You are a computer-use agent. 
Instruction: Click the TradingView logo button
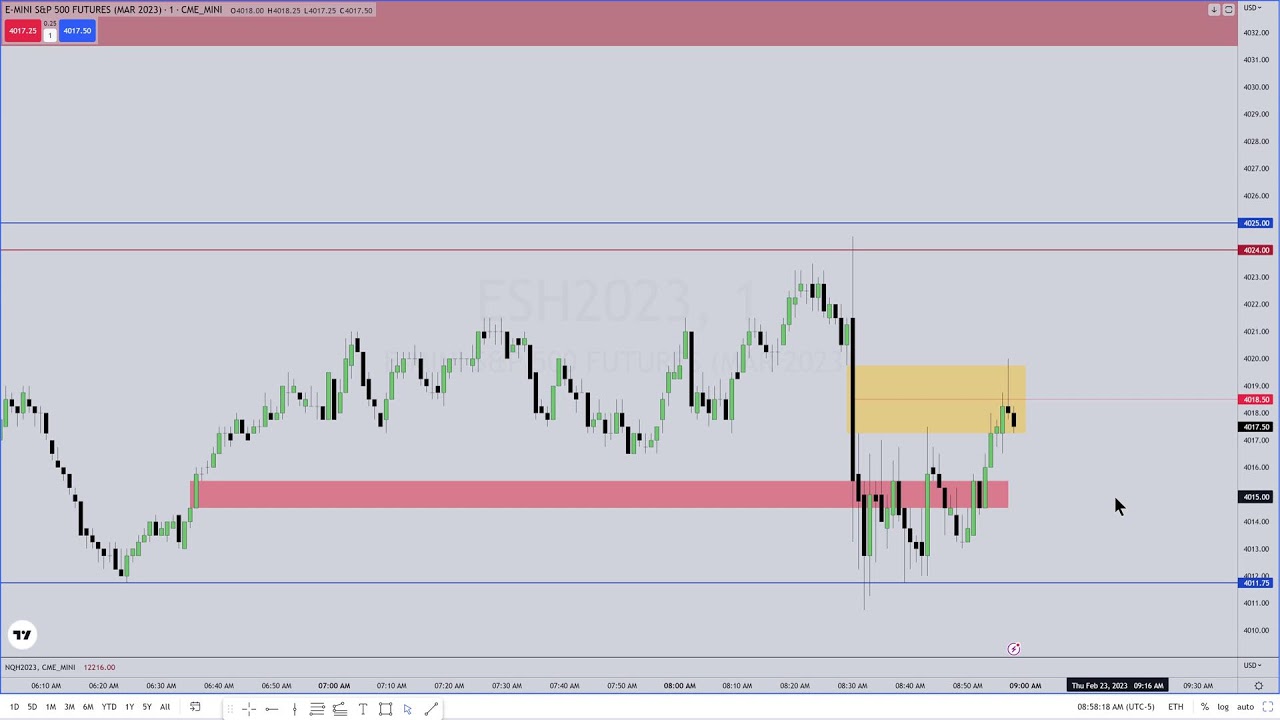[x=22, y=635]
